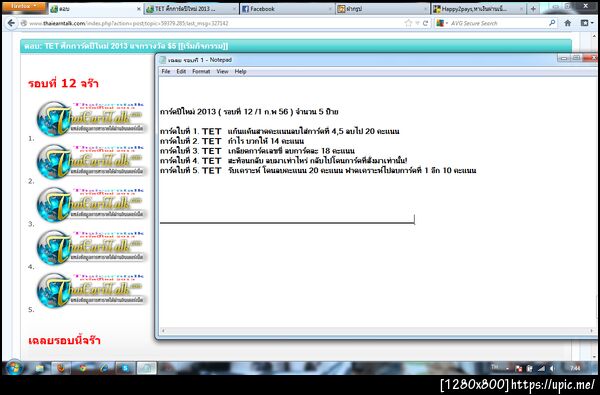Open the orange Firefox menu button
Screen dimensions: 600x395
(24, 7)
